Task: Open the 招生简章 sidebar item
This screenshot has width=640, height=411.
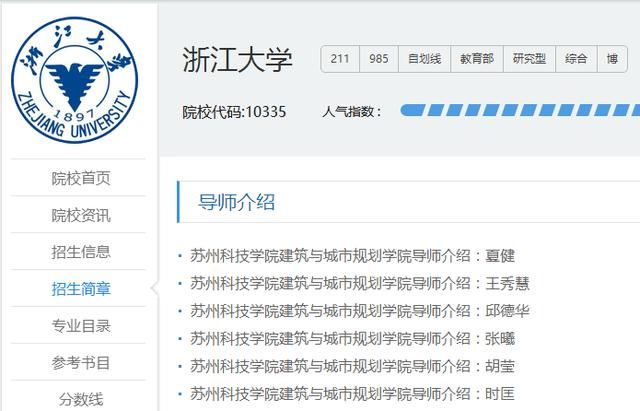Action: coord(81,289)
